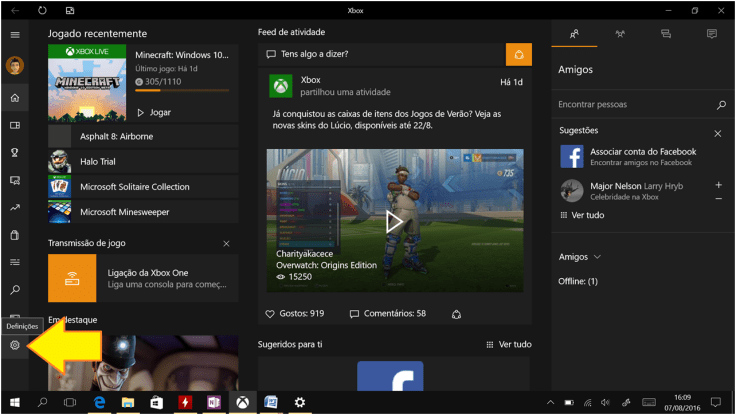Expand the Amigos filter dropdown
The height and width of the screenshot is (415, 736).
pos(597,257)
